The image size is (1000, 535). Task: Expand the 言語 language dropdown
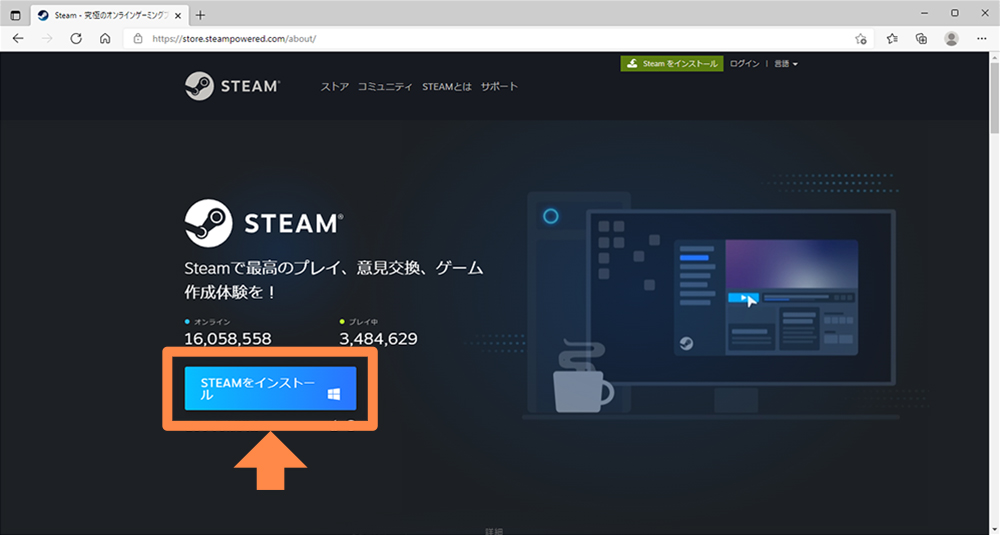point(786,64)
